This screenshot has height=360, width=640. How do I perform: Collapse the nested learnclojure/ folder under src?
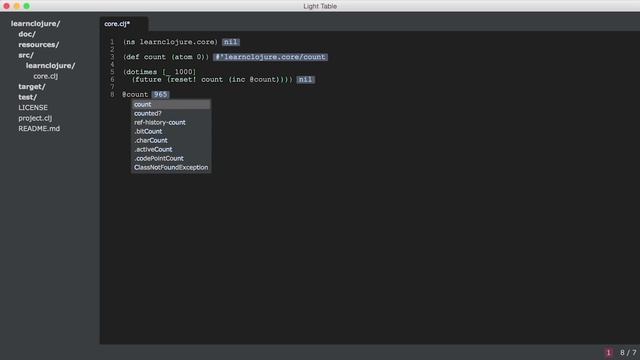pyautogui.click(x=51, y=66)
